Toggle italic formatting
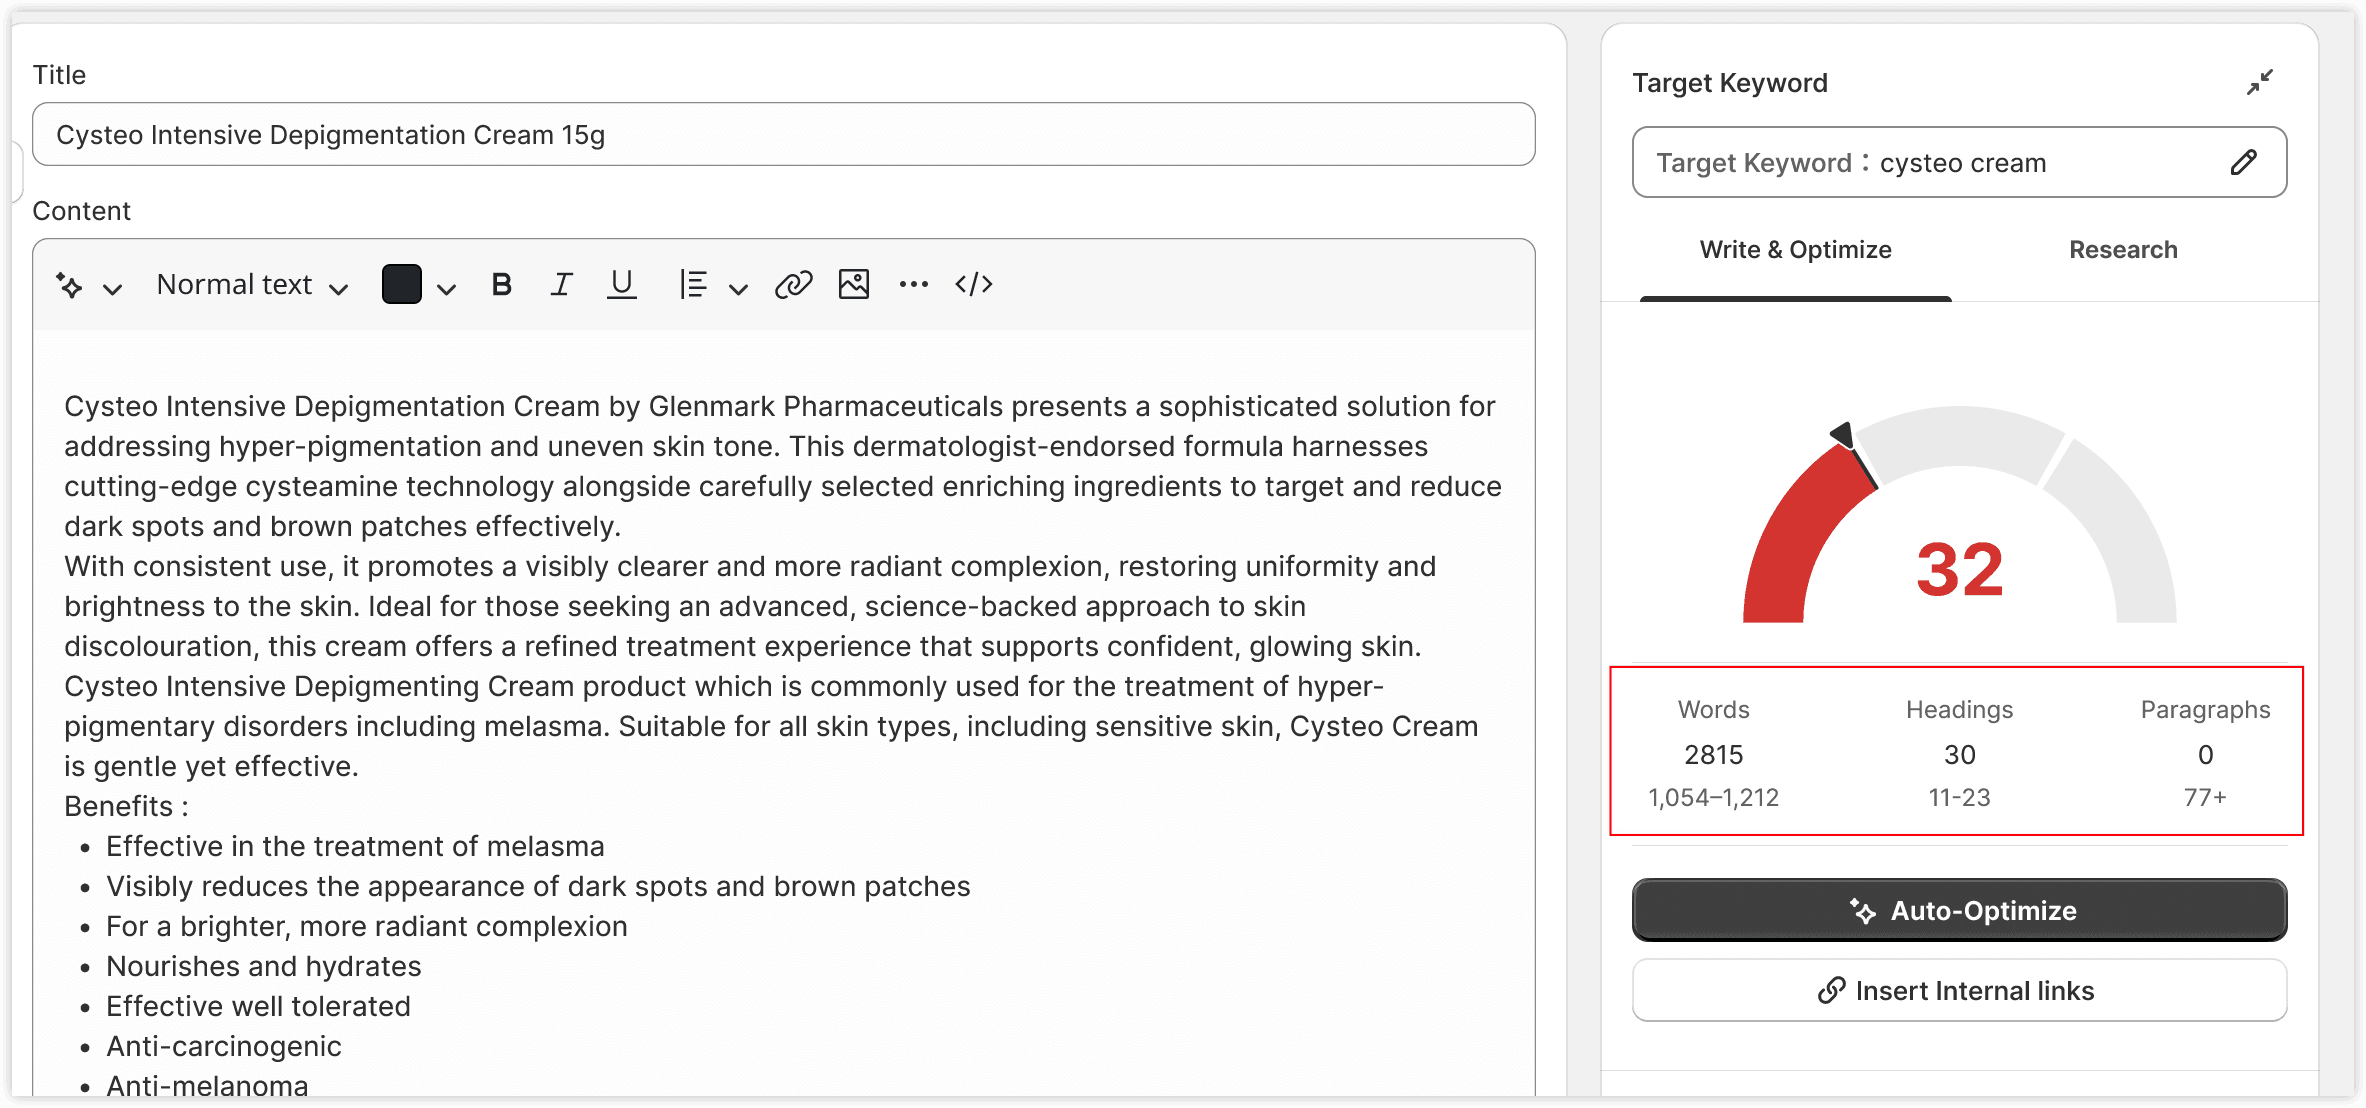This screenshot has height=1108, width=2366. (x=562, y=285)
